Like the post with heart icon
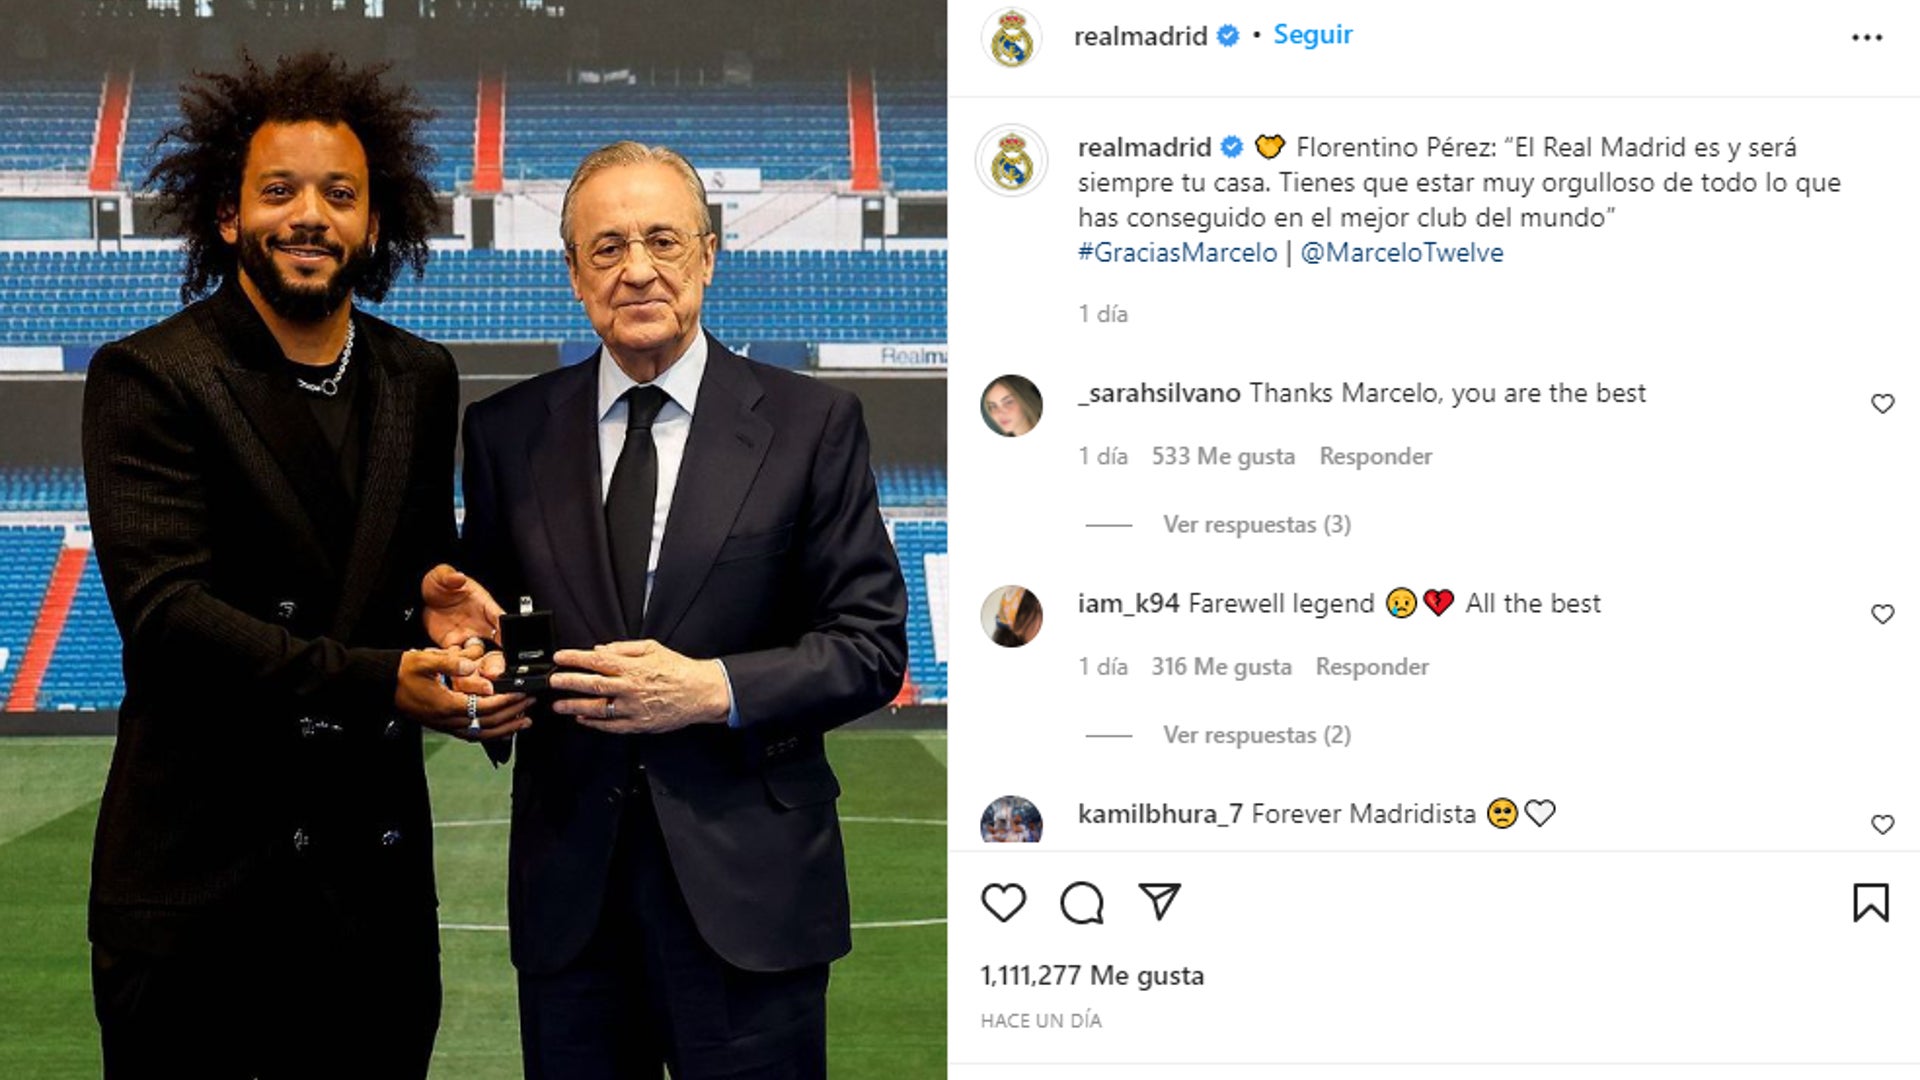This screenshot has height=1080, width=1920. (1003, 903)
